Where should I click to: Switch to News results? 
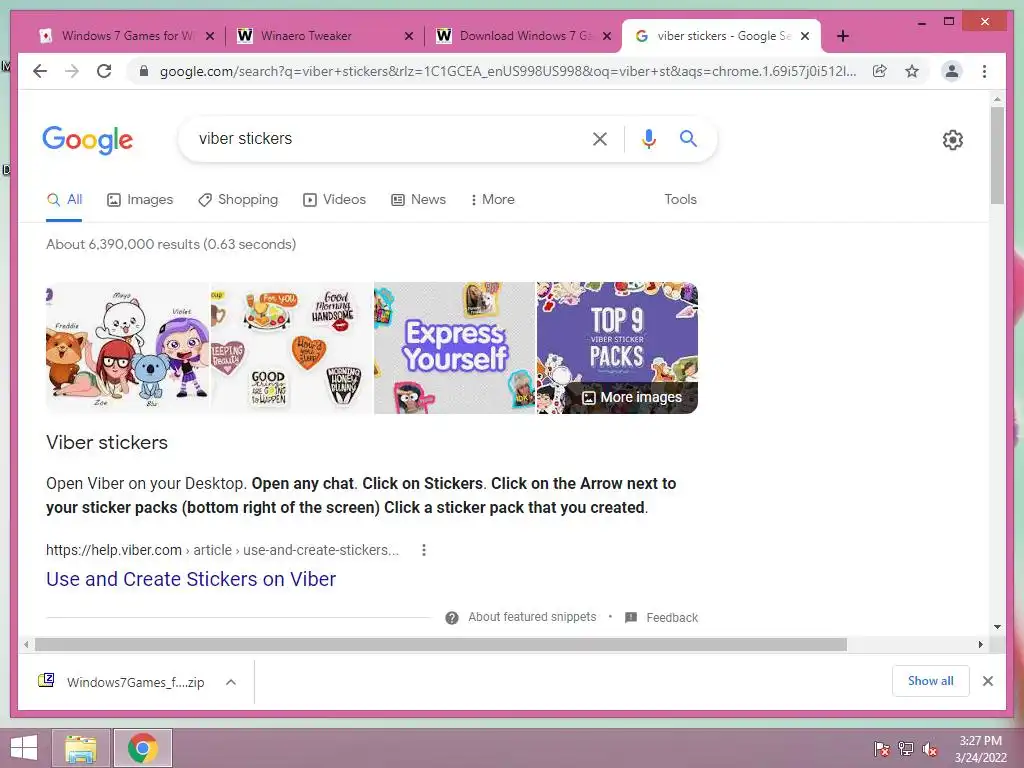click(x=419, y=200)
